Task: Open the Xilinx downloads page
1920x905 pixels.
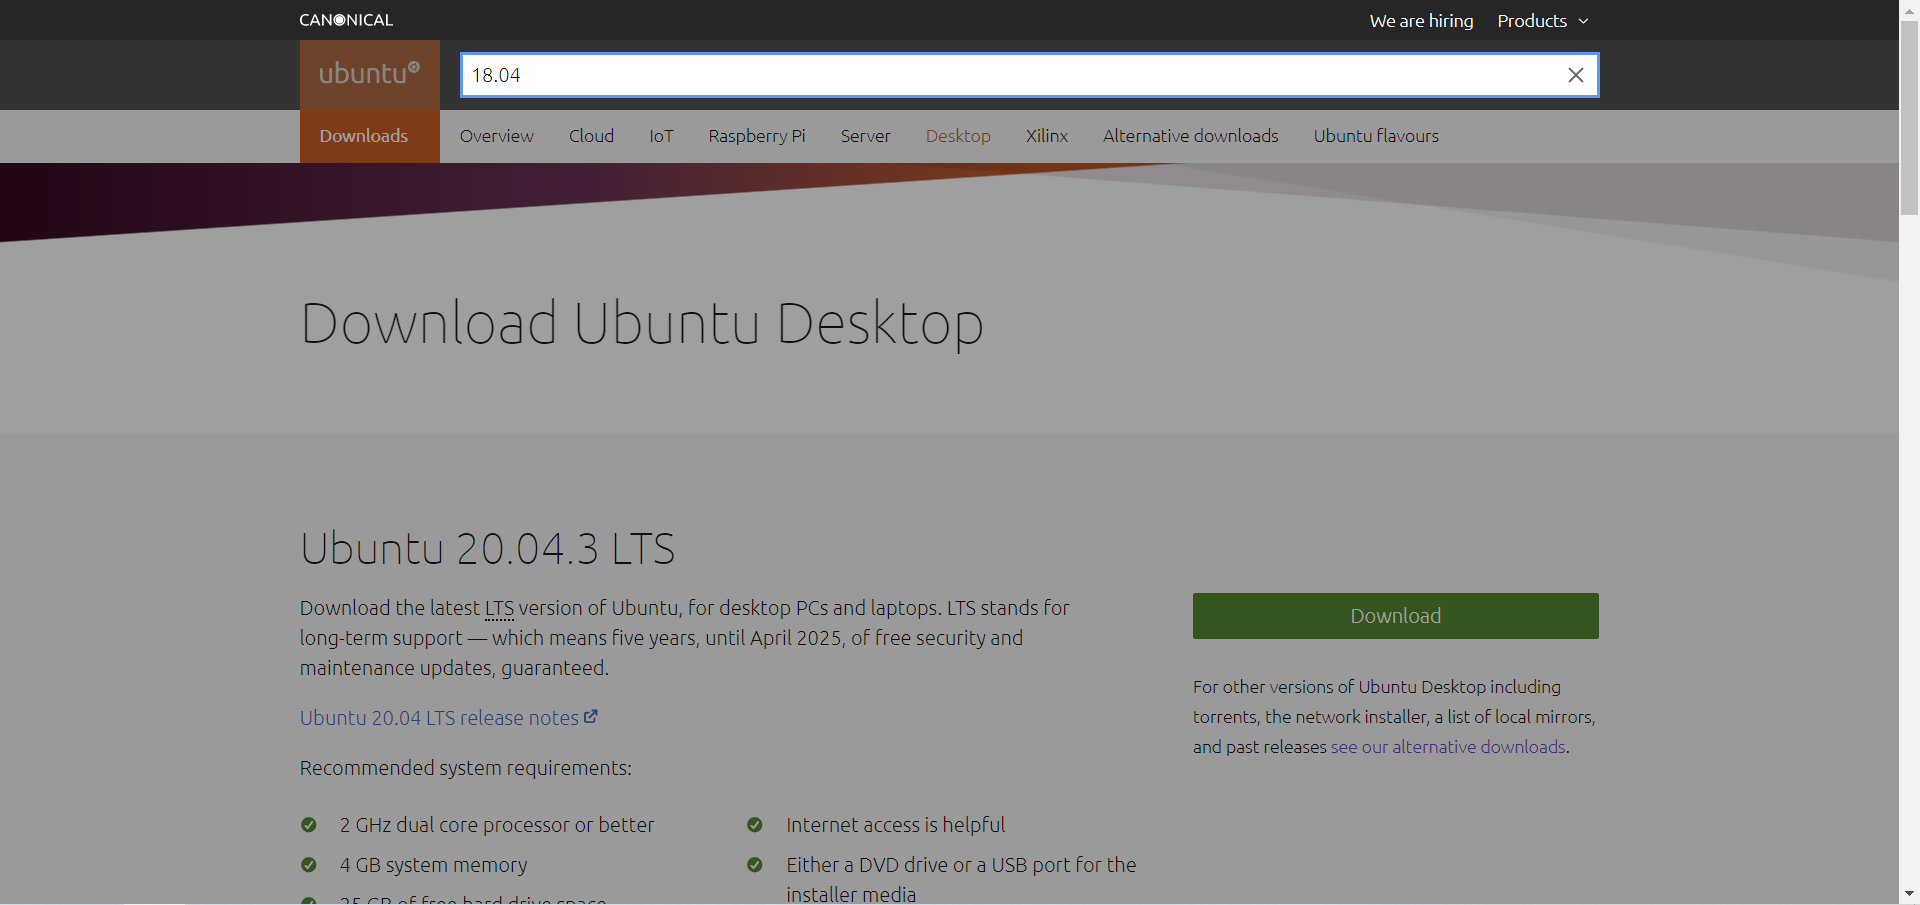Action: click(x=1047, y=136)
